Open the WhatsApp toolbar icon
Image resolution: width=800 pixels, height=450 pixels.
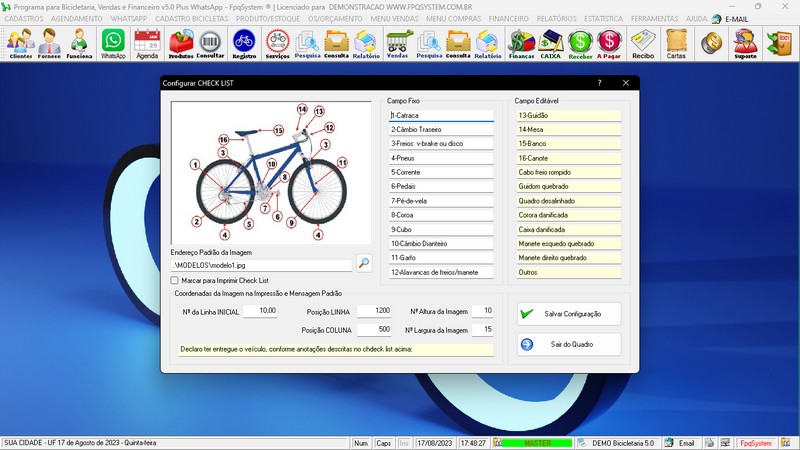click(x=113, y=42)
